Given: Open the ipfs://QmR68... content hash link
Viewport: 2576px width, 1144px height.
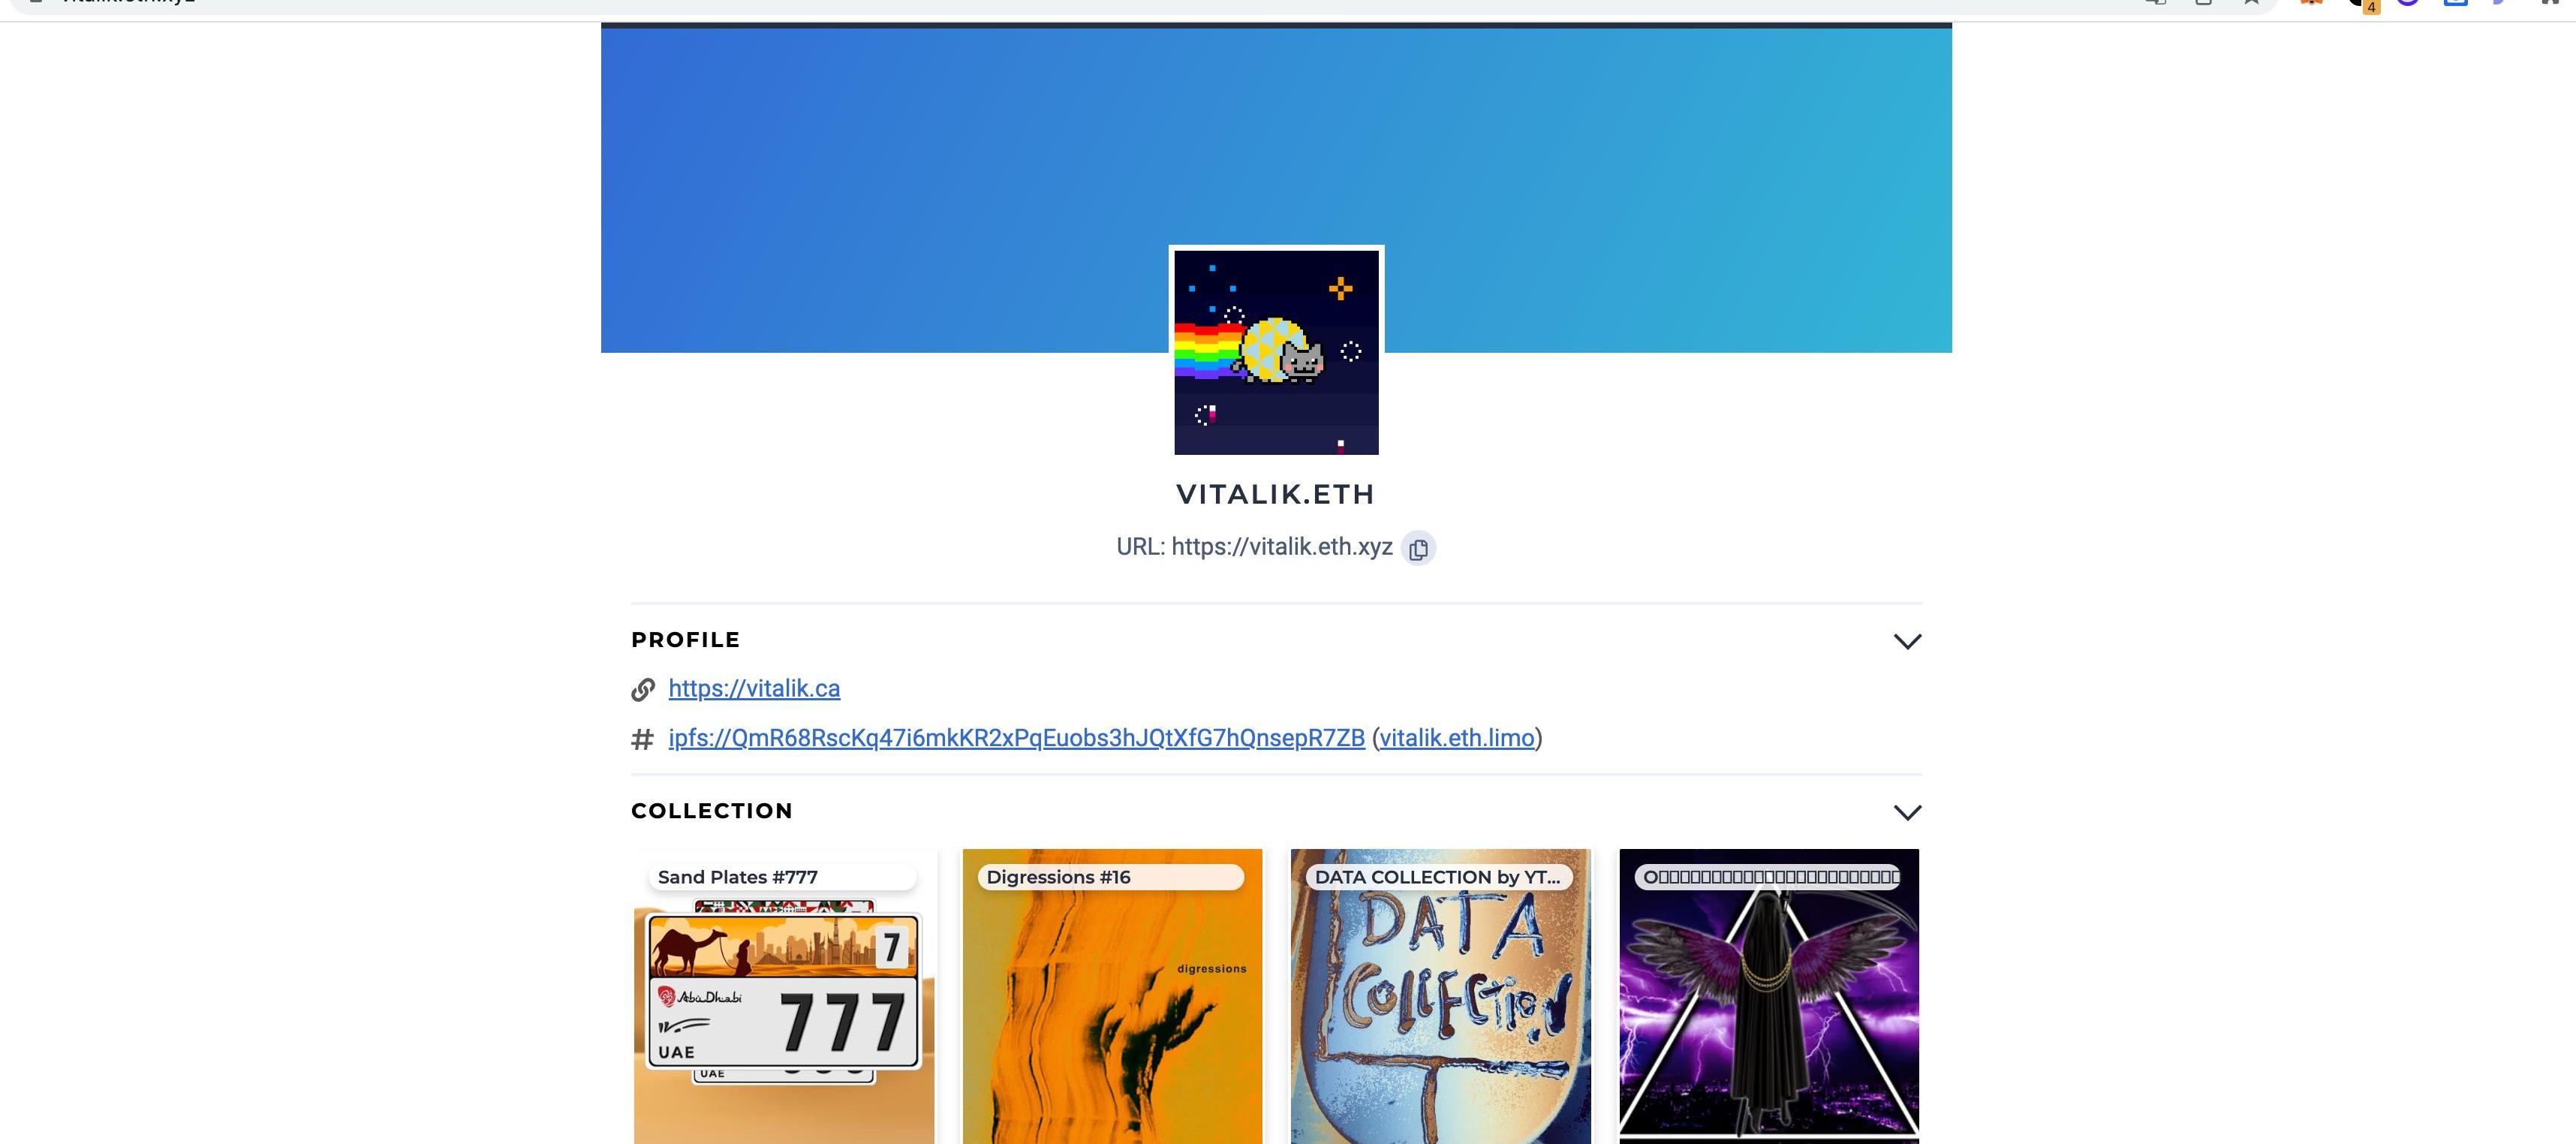Looking at the screenshot, I should (x=1016, y=738).
